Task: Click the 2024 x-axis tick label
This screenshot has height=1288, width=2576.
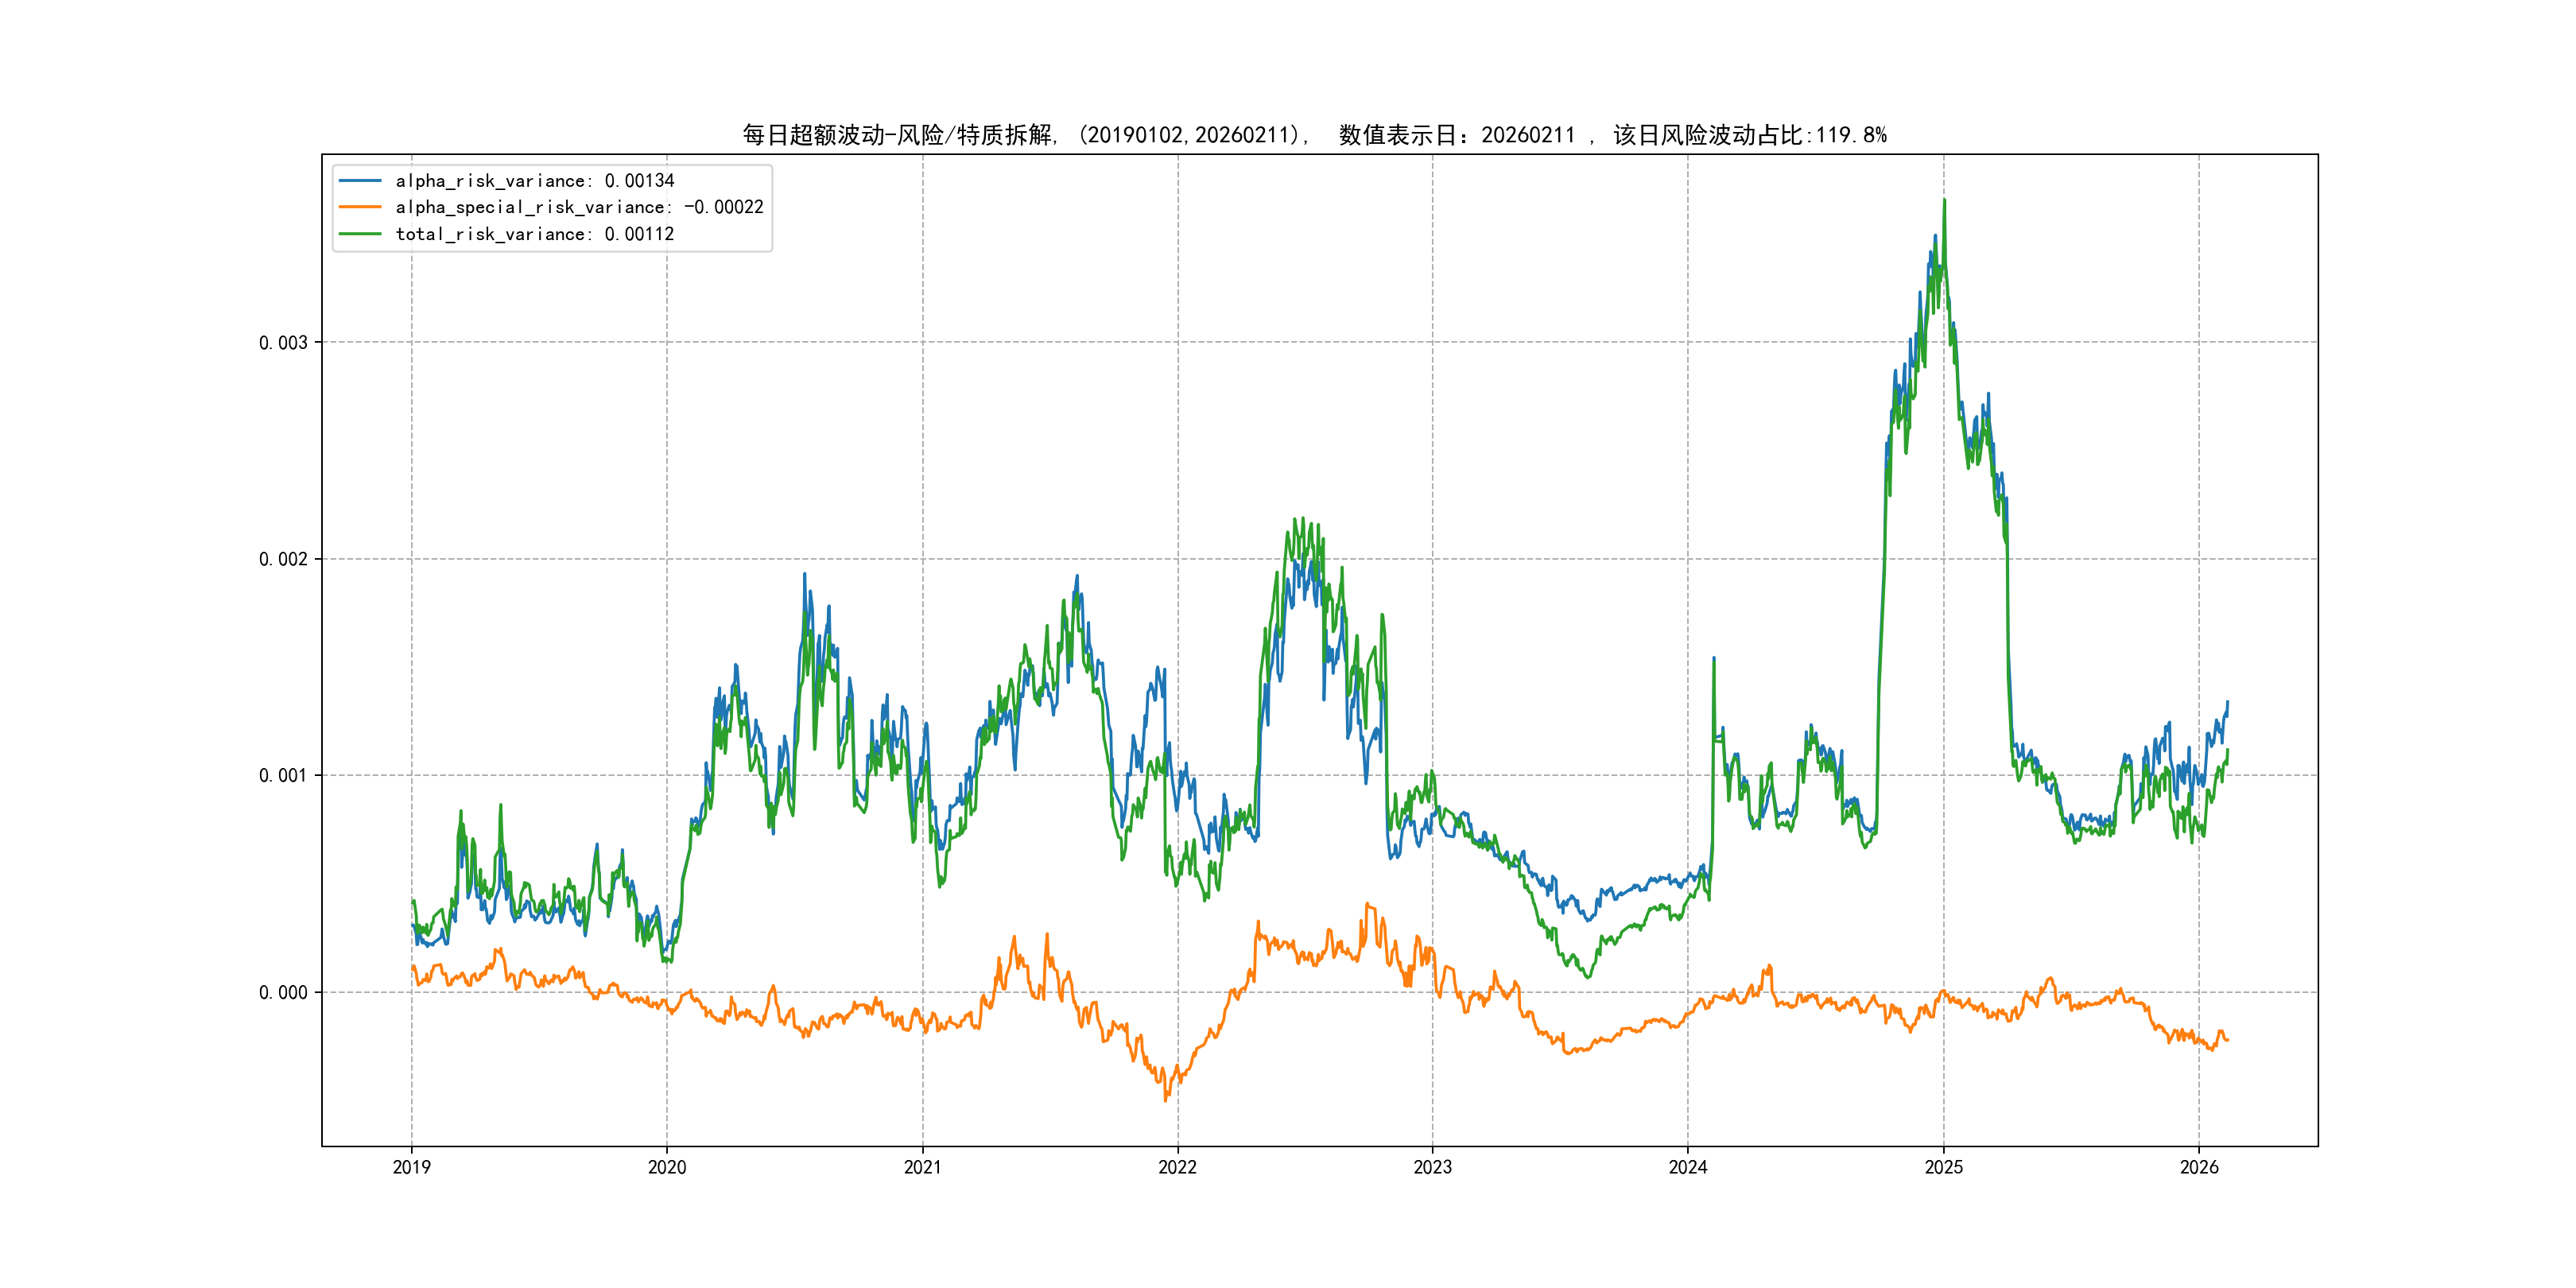Action: click(x=1688, y=1167)
